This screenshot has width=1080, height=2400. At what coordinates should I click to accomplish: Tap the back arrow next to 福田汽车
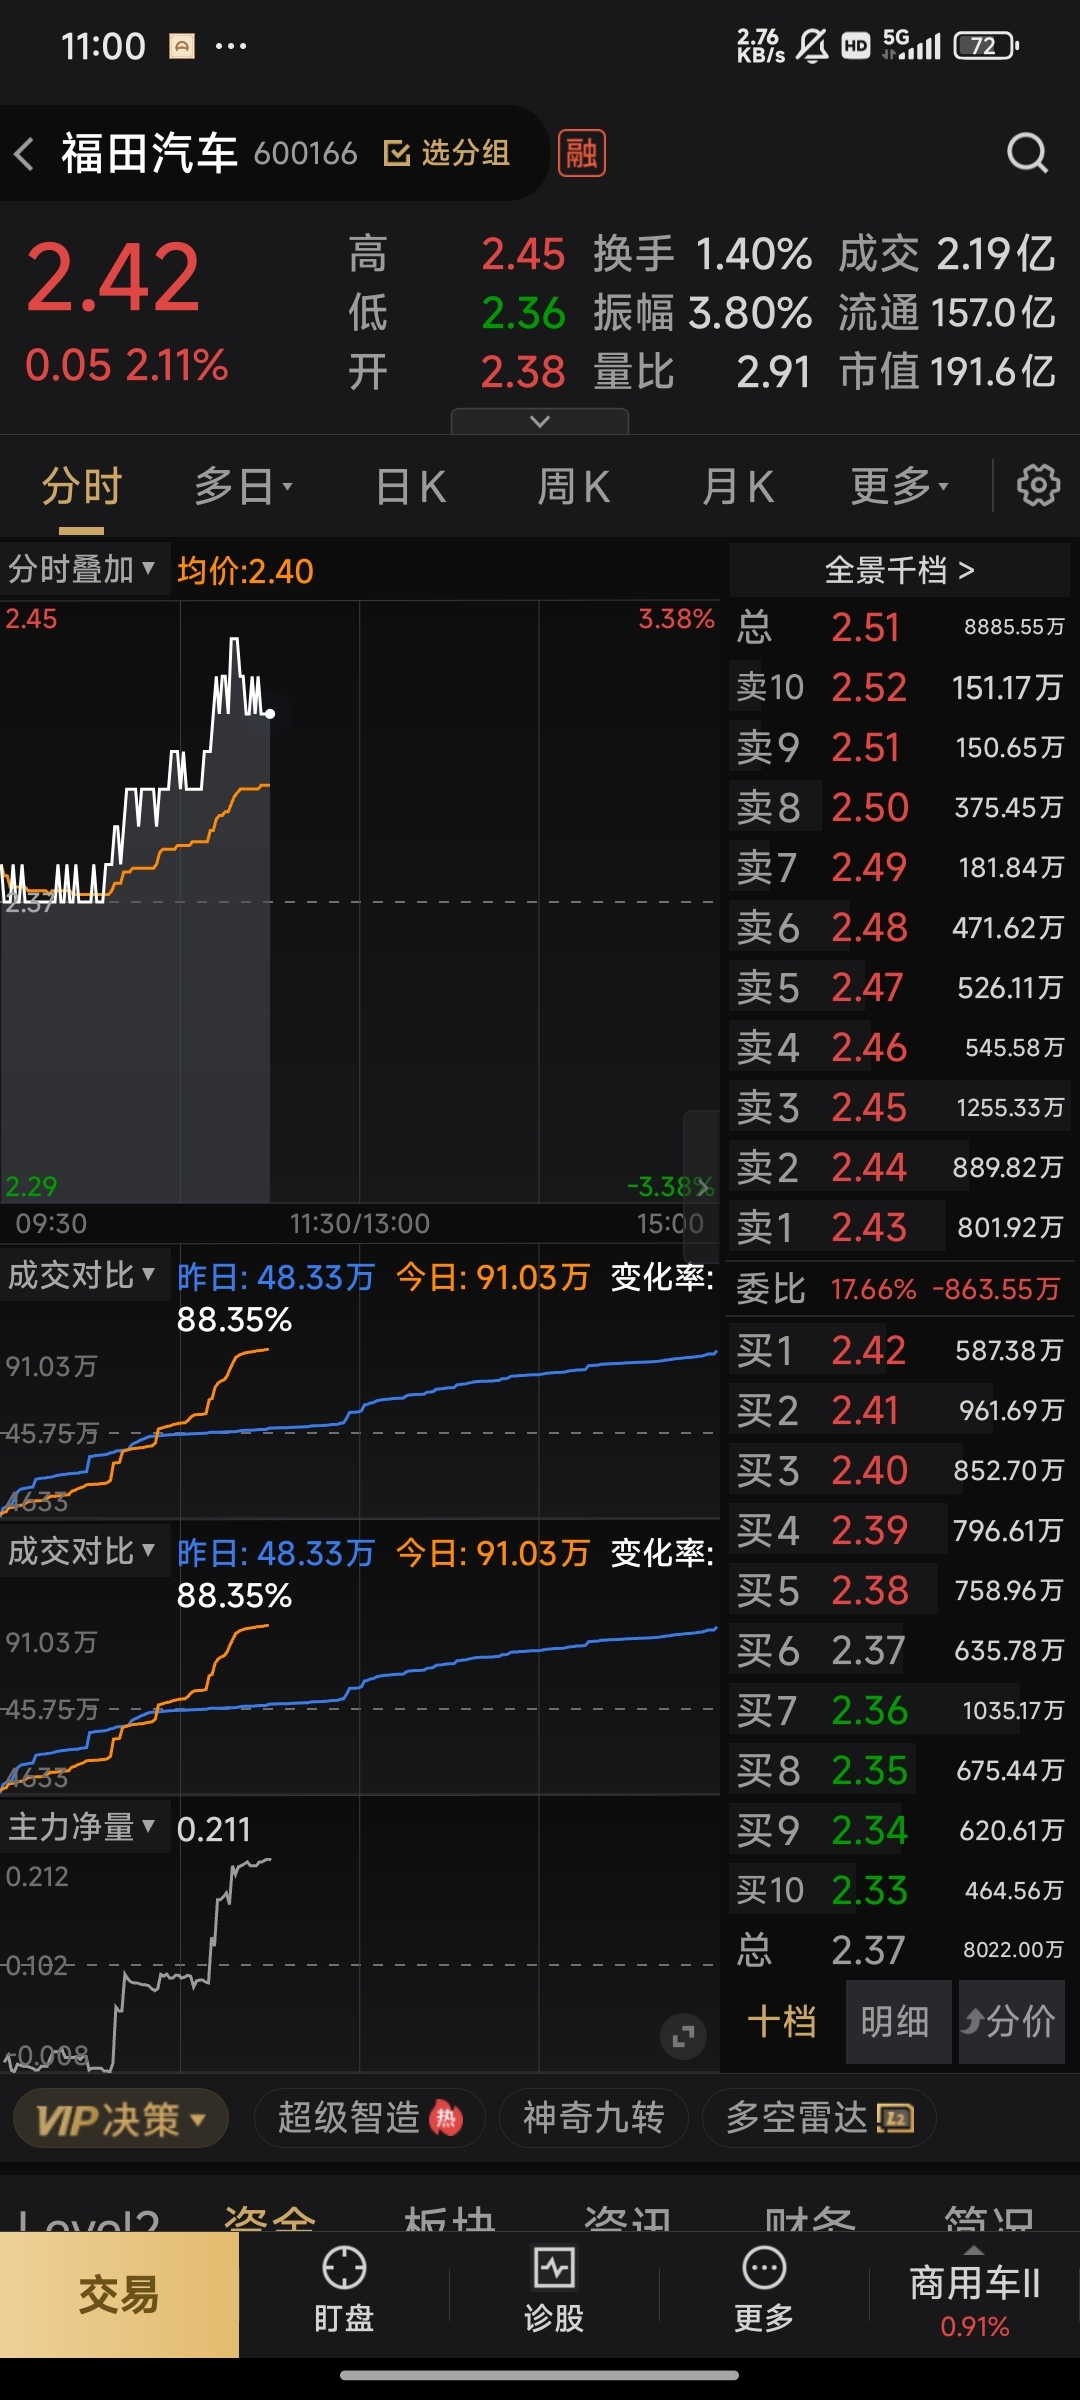pyautogui.click(x=25, y=154)
